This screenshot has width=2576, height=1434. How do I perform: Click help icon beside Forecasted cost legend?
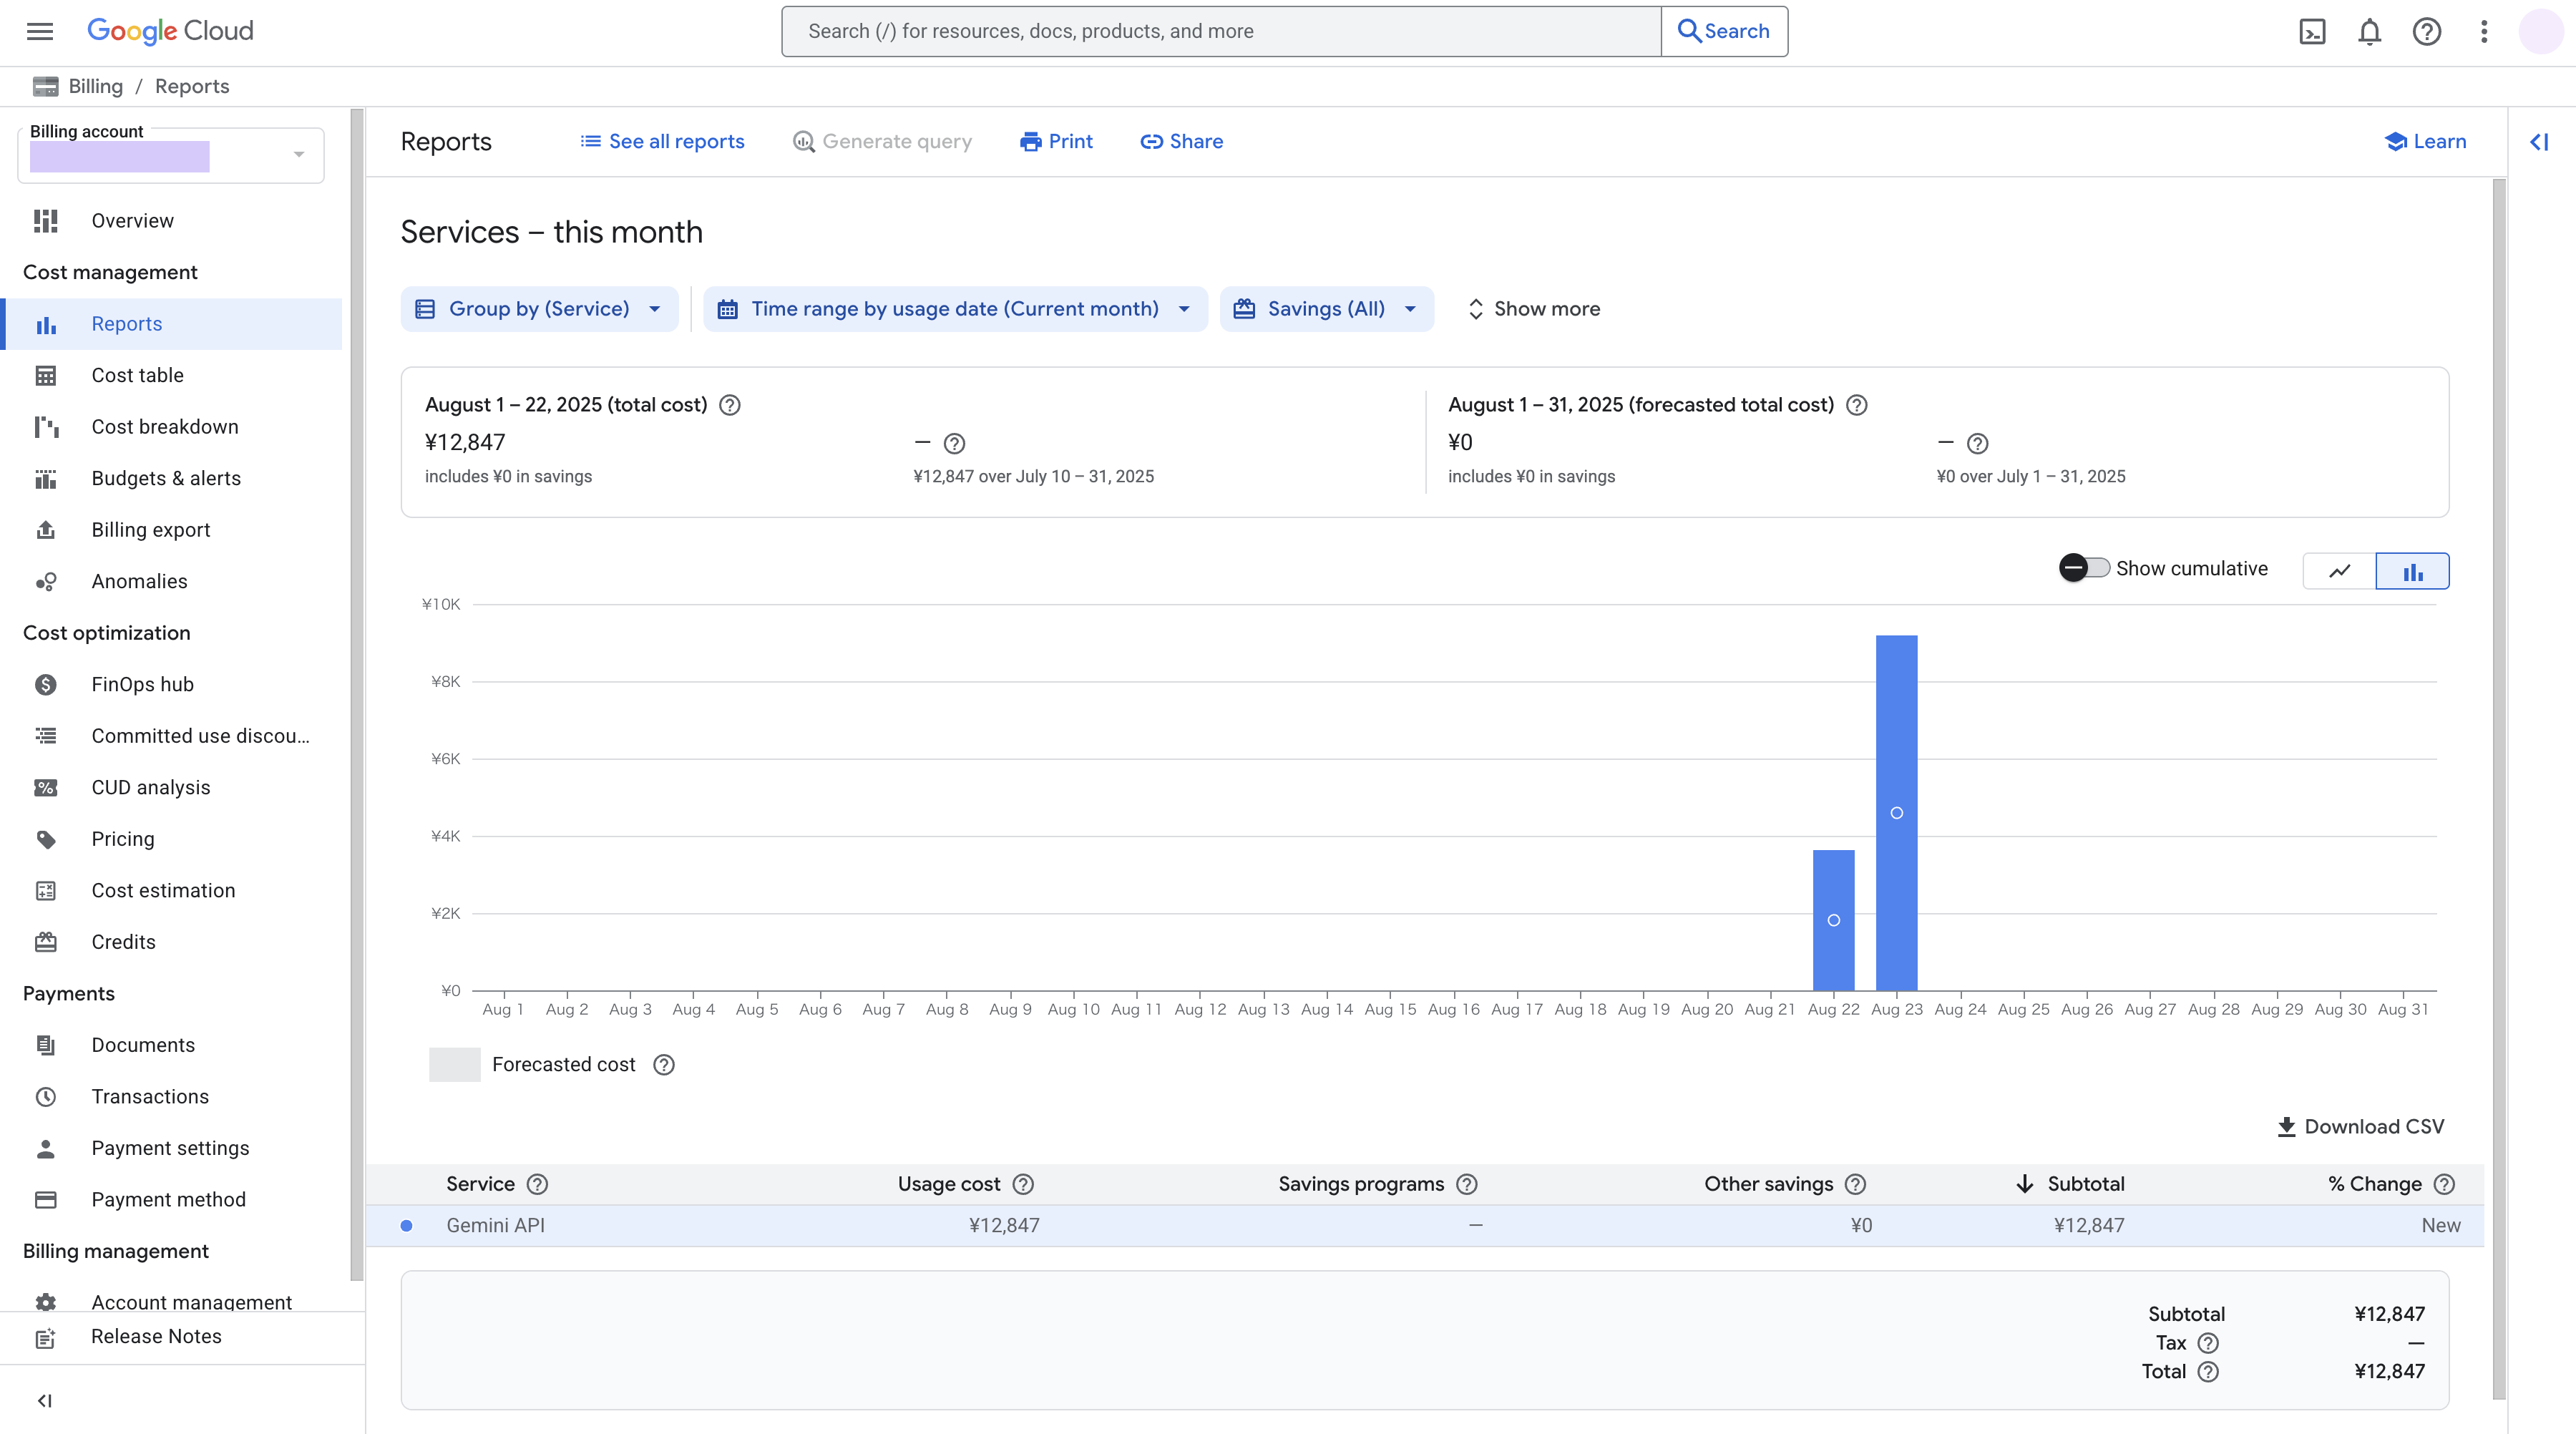pyautogui.click(x=664, y=1065)
